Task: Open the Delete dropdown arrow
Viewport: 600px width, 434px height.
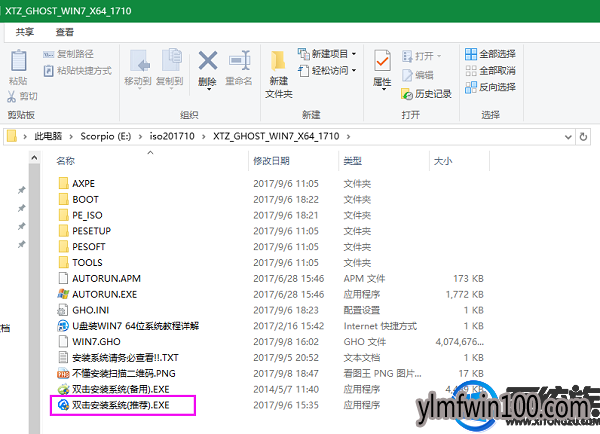Action: (x=209, y=90)
